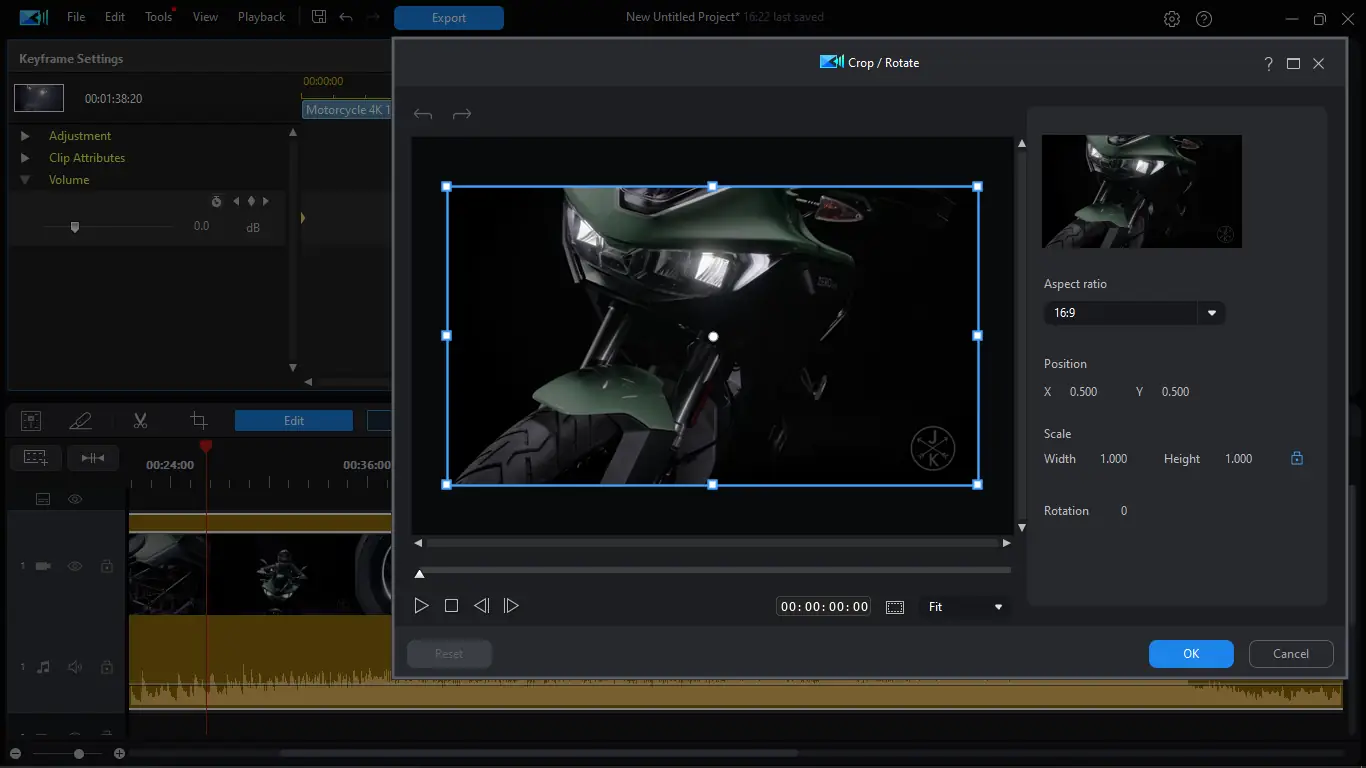The height and width of the screenshot is (768, 1366).
Task: Confirm crop with OK button
Action: tap(1191, 654)
